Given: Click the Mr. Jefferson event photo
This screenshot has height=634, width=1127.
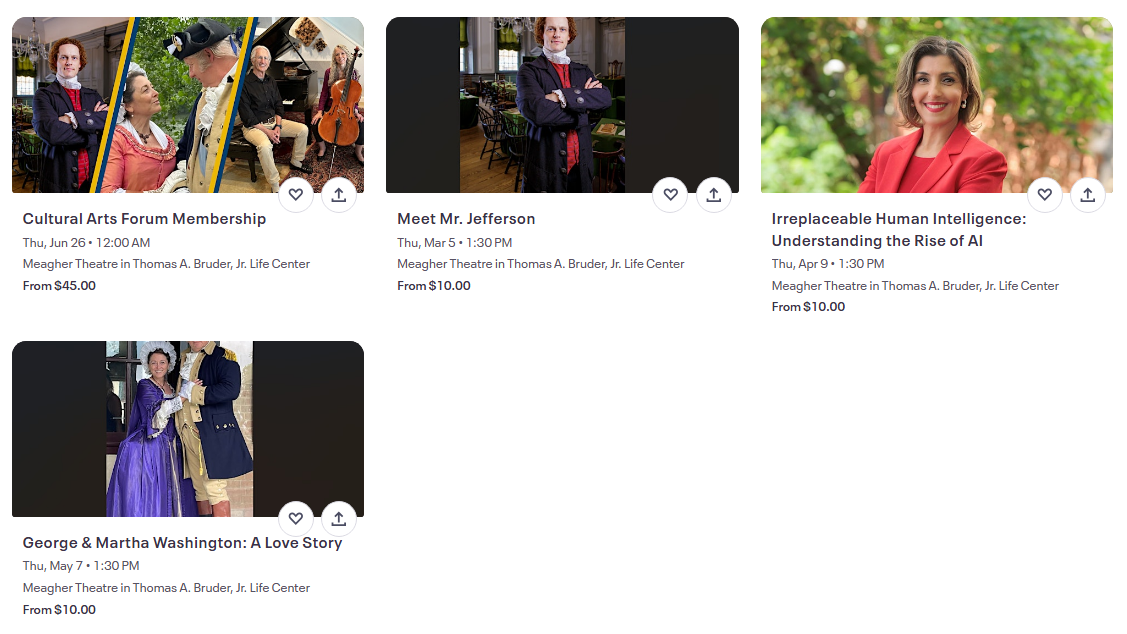Looking at the screenshot, I should pyautogui.click(x=562, y=105).
